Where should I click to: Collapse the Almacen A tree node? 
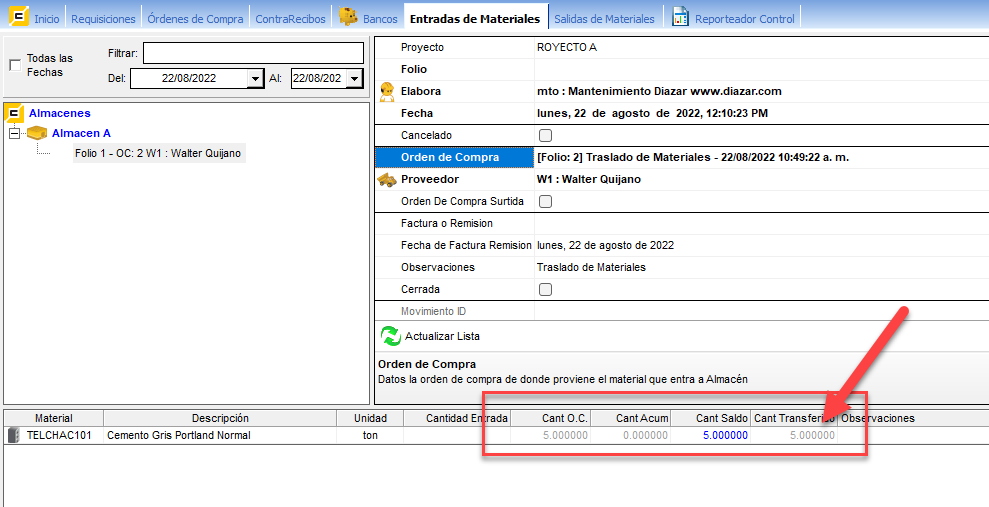coord(15,133)
